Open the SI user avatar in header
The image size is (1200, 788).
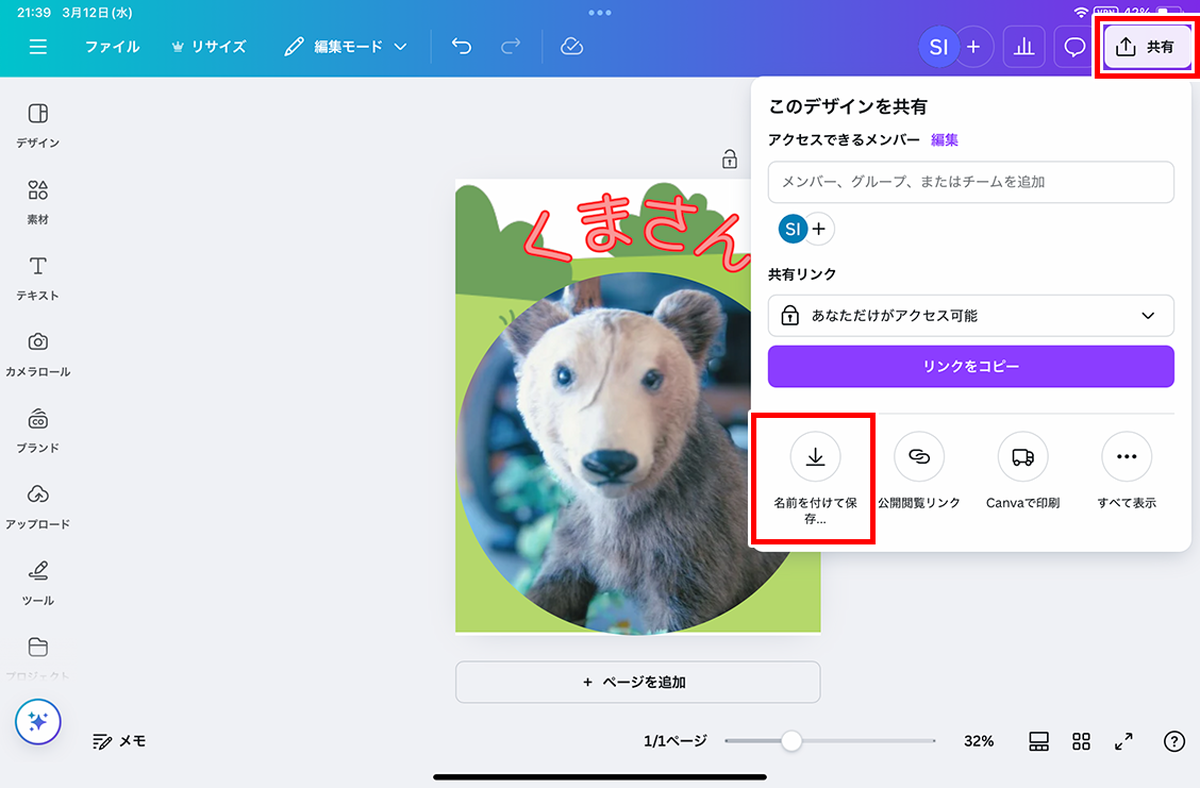[938, 47]
